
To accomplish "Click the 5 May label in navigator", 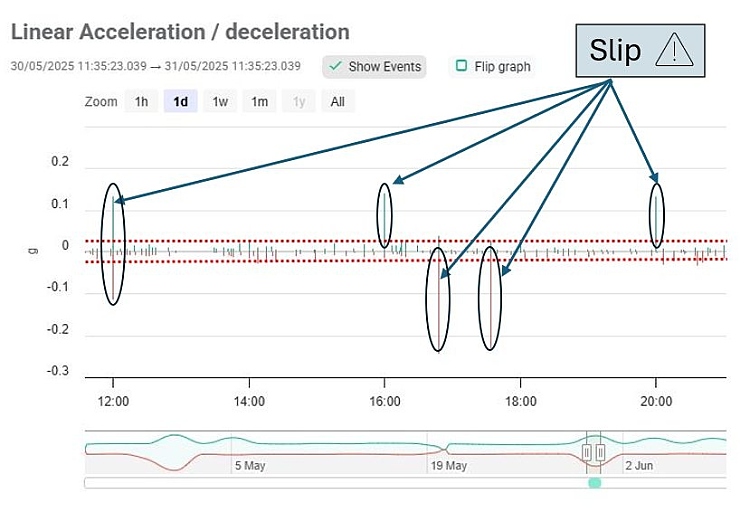I will [250, 466].
